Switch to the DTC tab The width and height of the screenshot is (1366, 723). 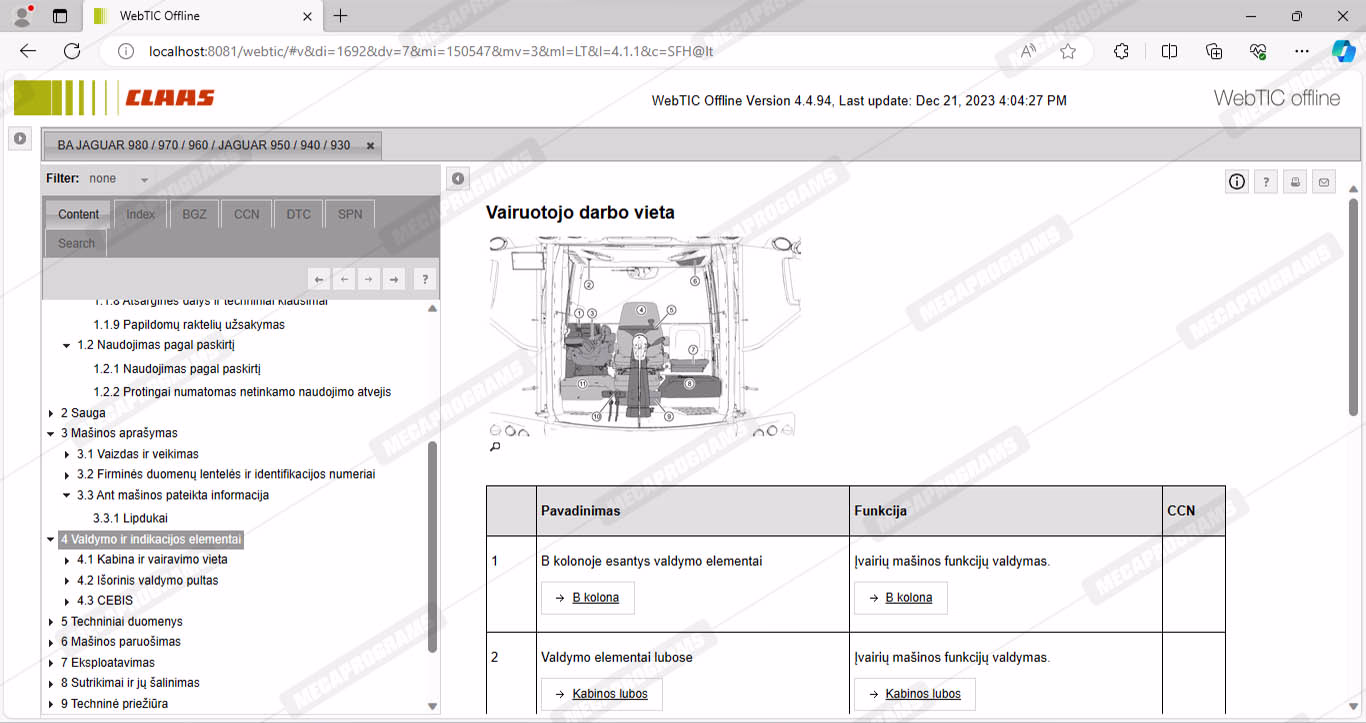[x=298, y=214]
